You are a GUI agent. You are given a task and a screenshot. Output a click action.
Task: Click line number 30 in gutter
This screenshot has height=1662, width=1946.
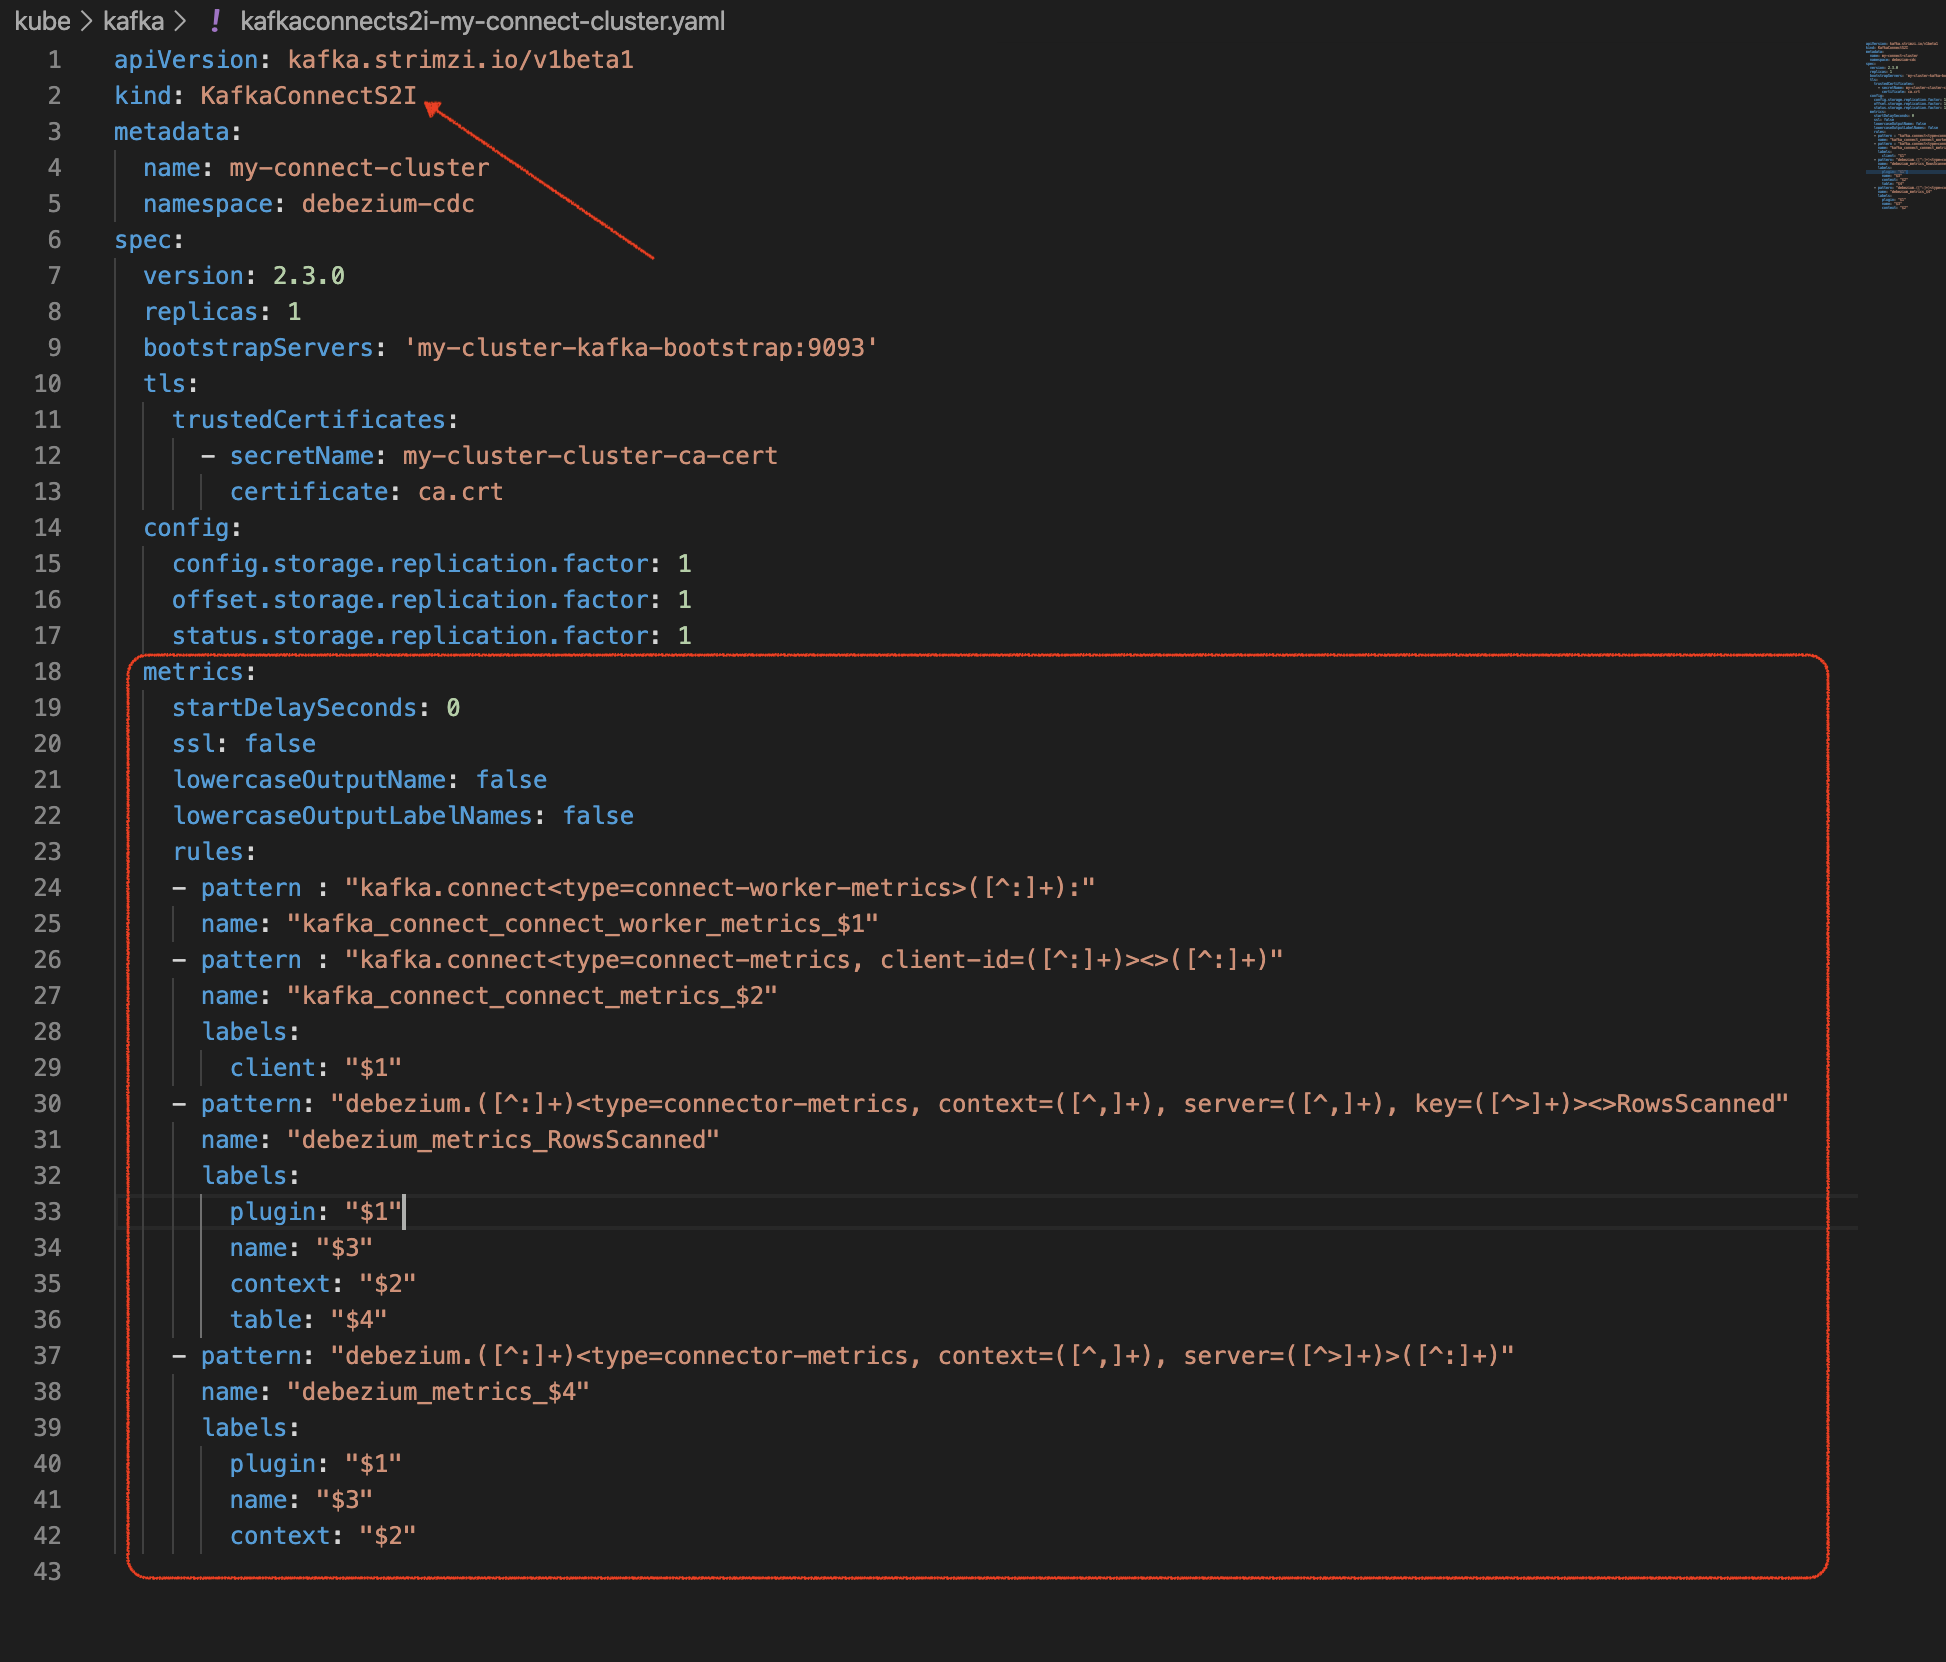point(48,1104)
